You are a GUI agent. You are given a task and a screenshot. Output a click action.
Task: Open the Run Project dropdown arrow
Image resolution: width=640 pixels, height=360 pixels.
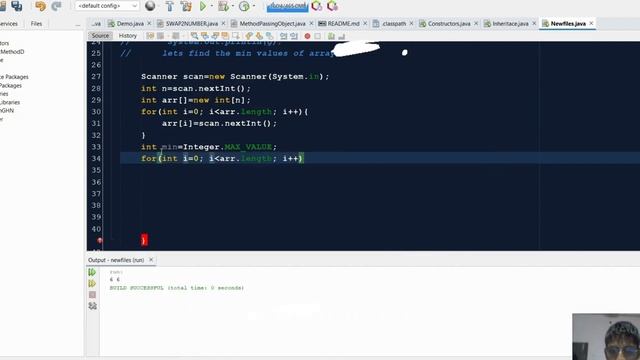tap(211, 6)
